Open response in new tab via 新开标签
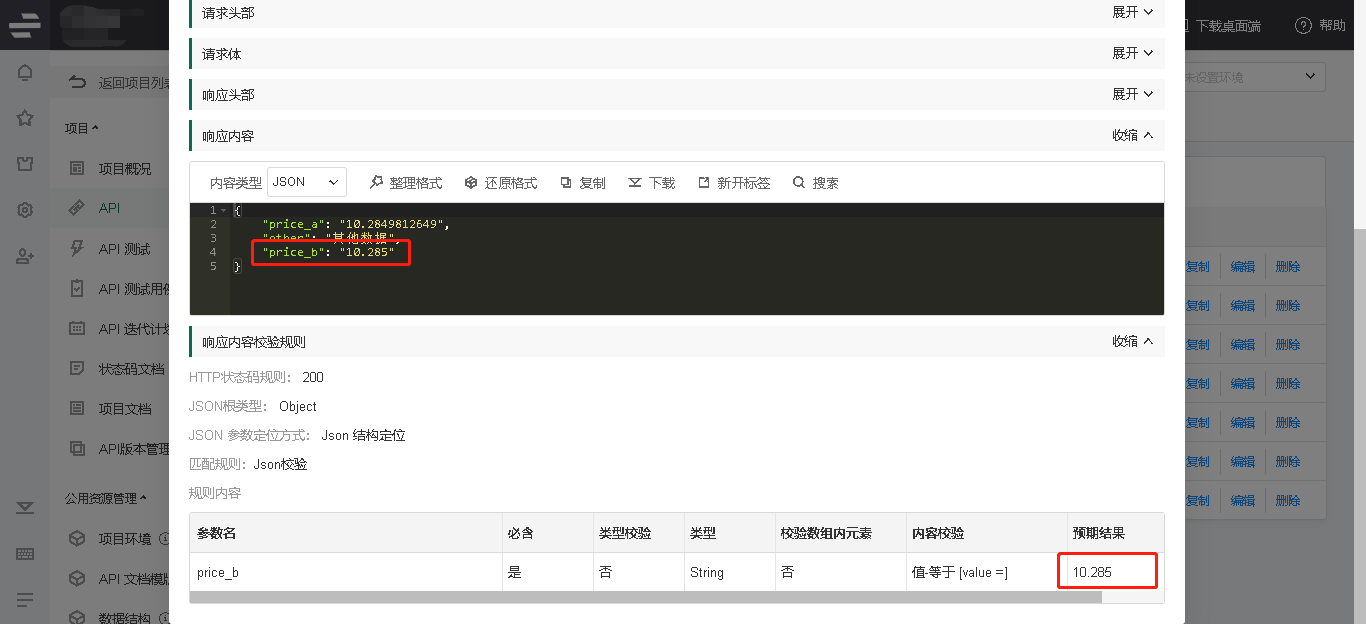The height and width of the screenshot is (624, 1366). coord(704,183)
